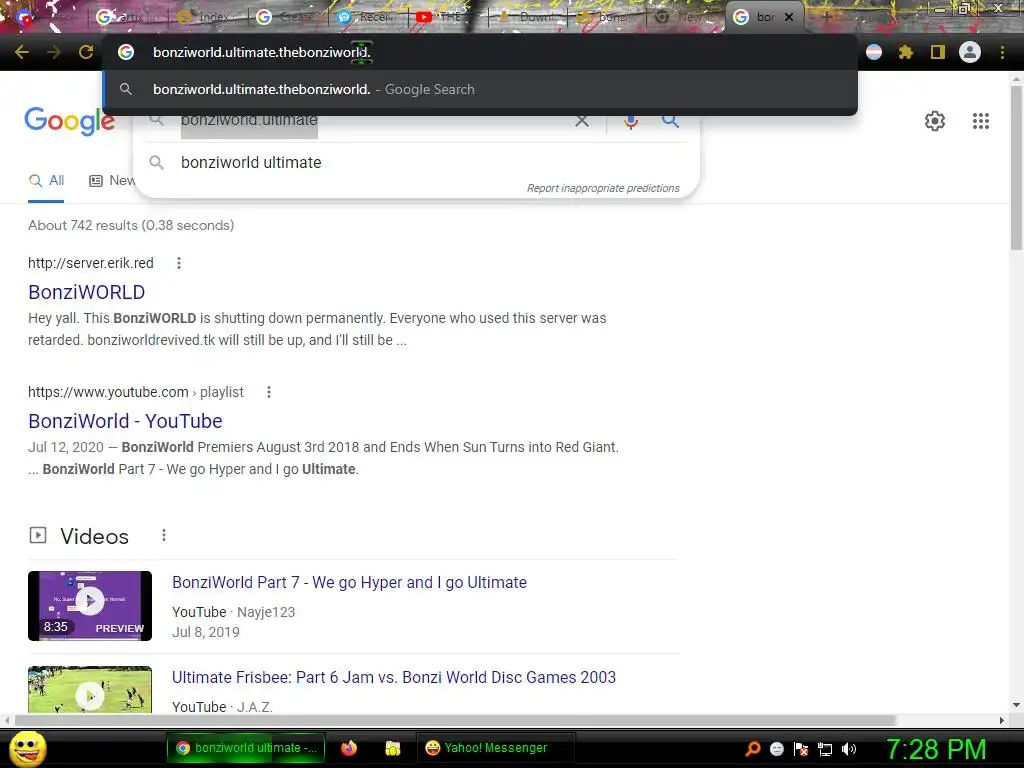Select the omnibox Google Search suggestion
This screenshot has width=1024, height=768.
(x=480, y=89)
